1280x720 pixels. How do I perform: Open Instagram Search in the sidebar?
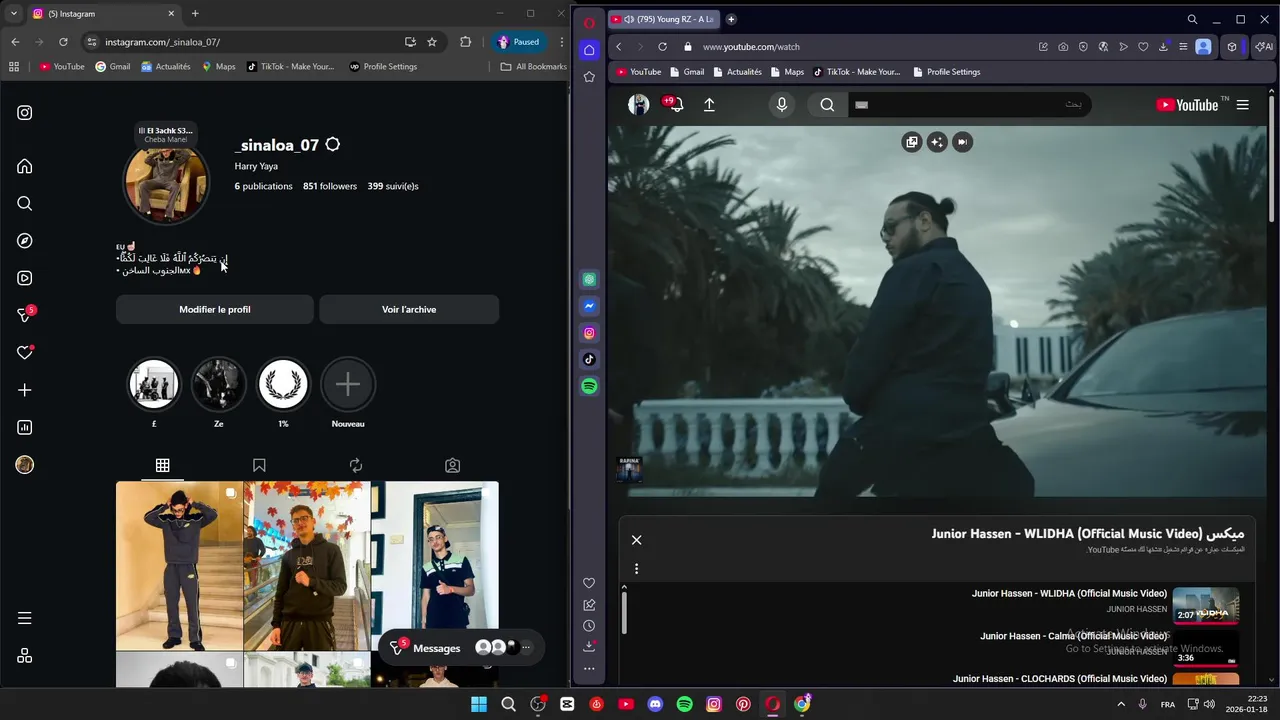pyautogui.click(x=25, y=204)
